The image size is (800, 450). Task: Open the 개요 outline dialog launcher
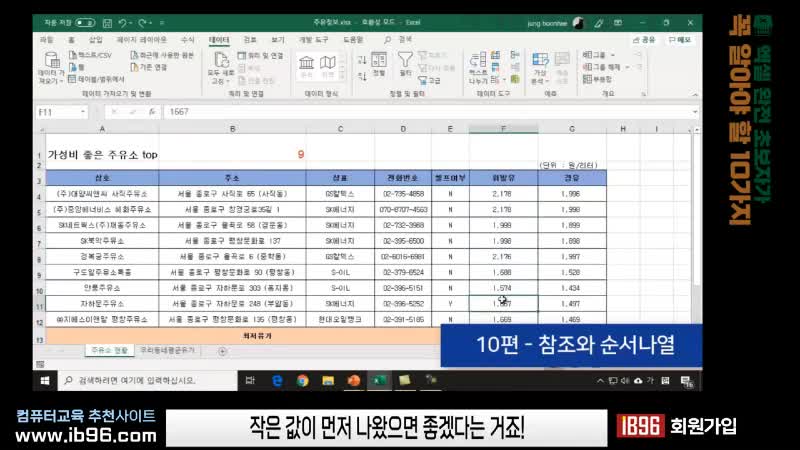tap(643, 94)
